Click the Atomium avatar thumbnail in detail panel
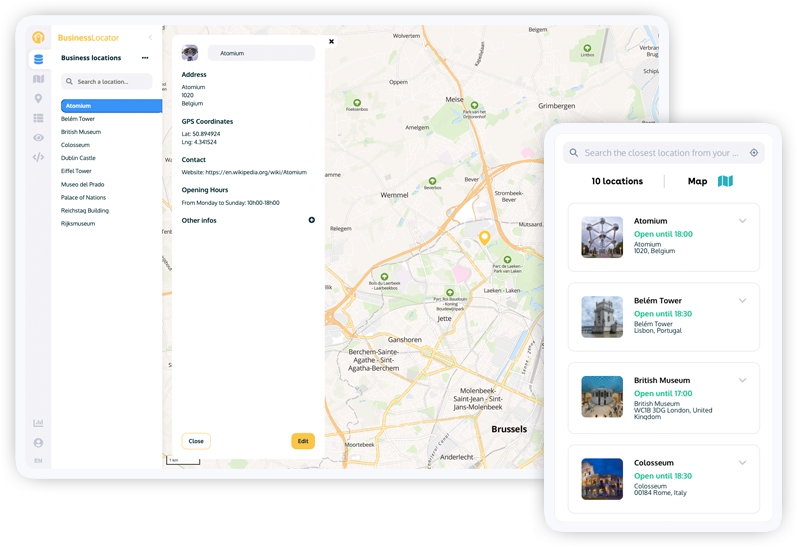This screenshot has height=547, width=797. [x=190, y=53]
